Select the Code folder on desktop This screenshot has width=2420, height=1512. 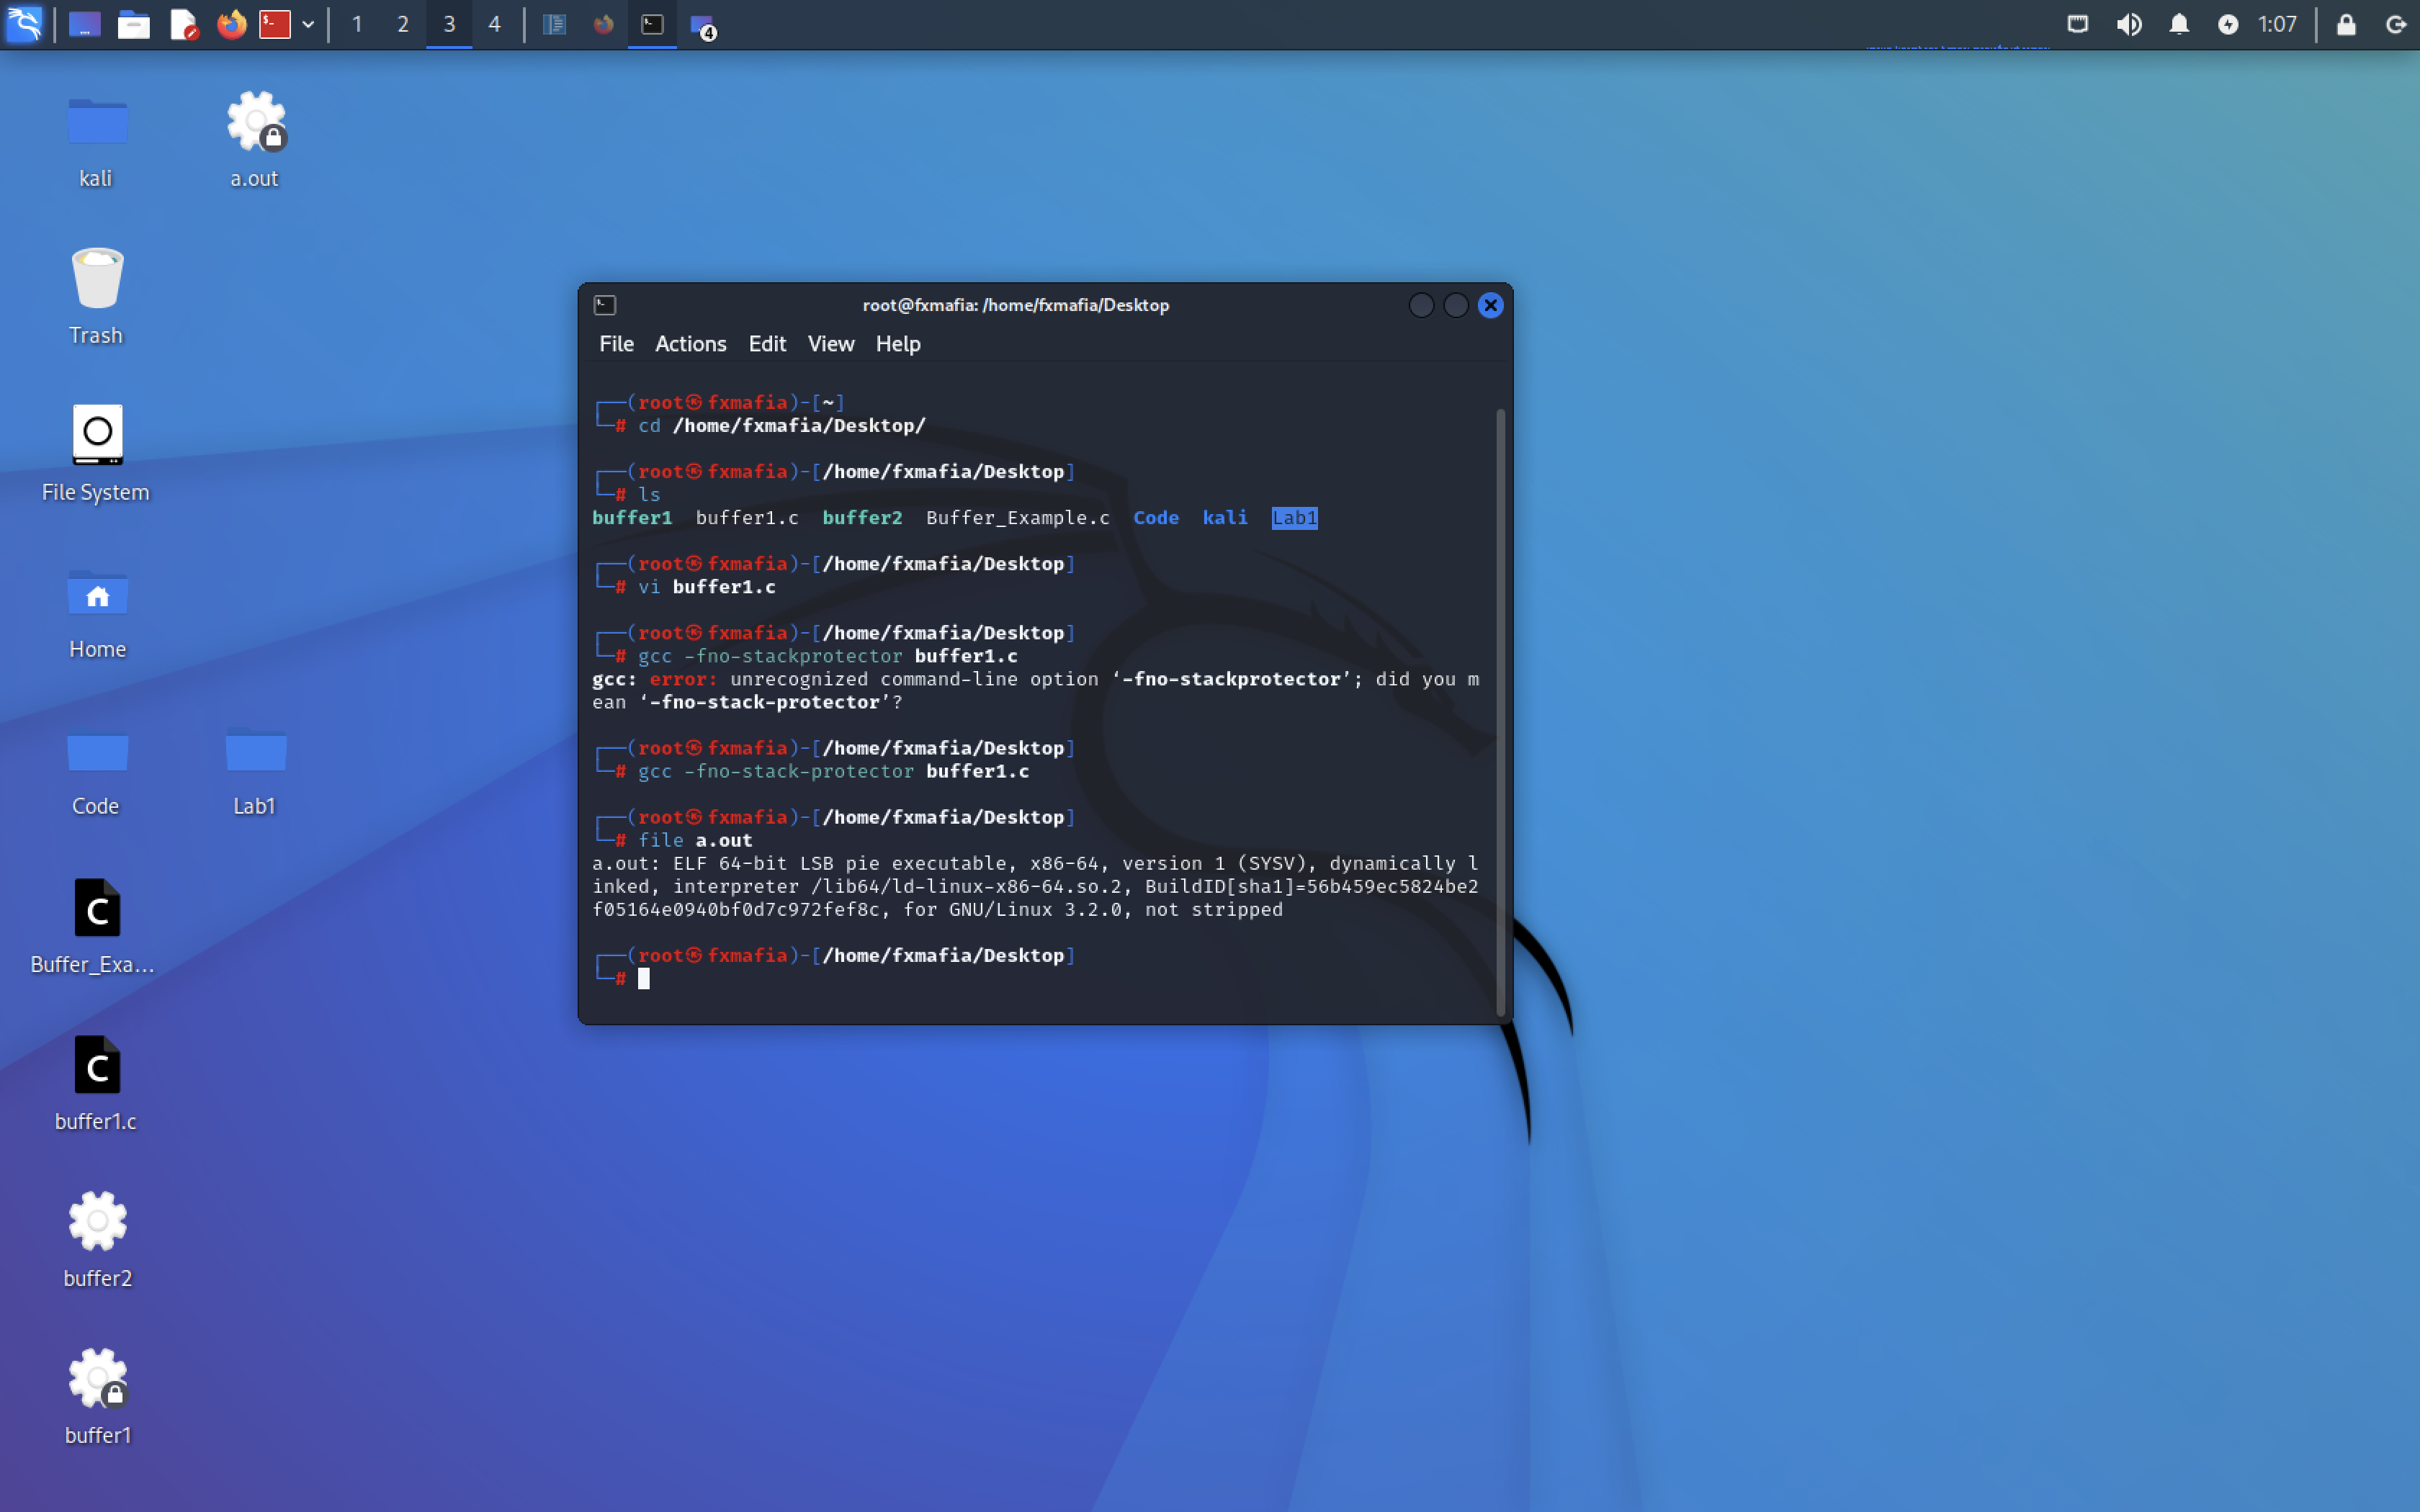click(96, 770)
